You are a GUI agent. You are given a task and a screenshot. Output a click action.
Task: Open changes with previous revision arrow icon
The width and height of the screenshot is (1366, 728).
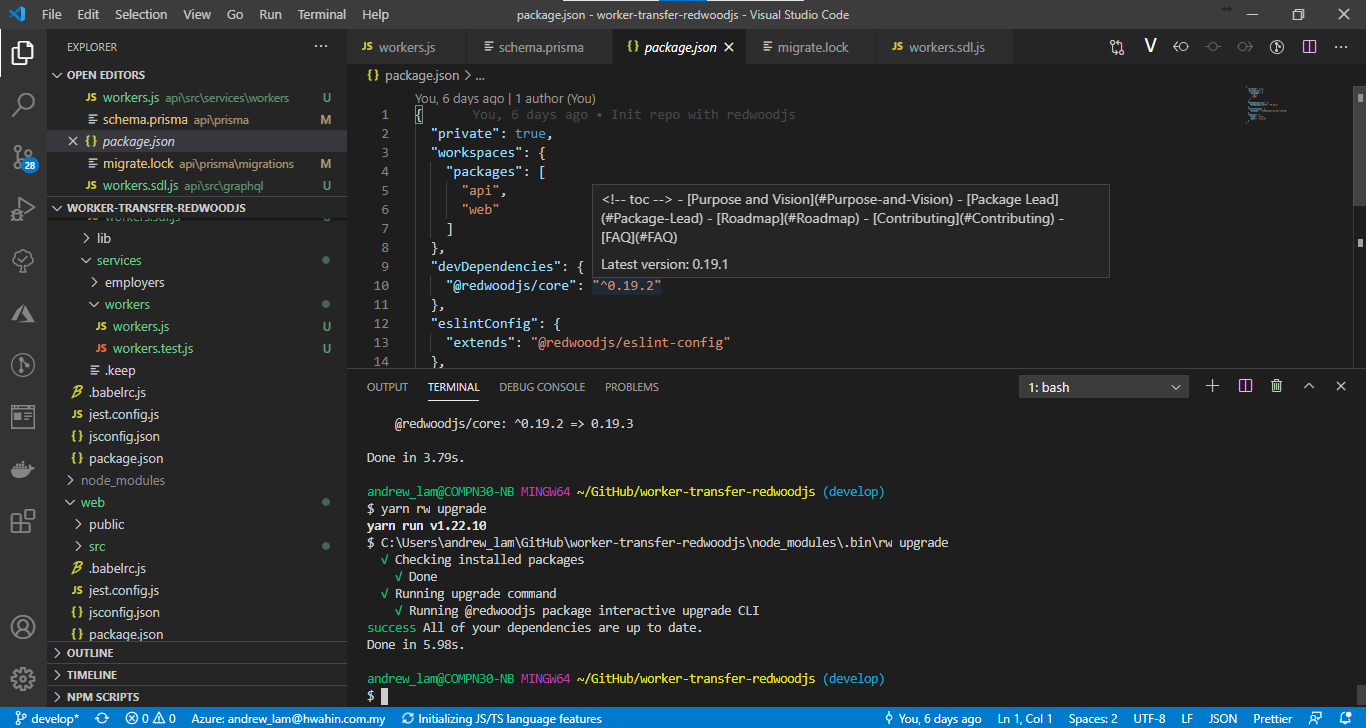point(1181,47)
